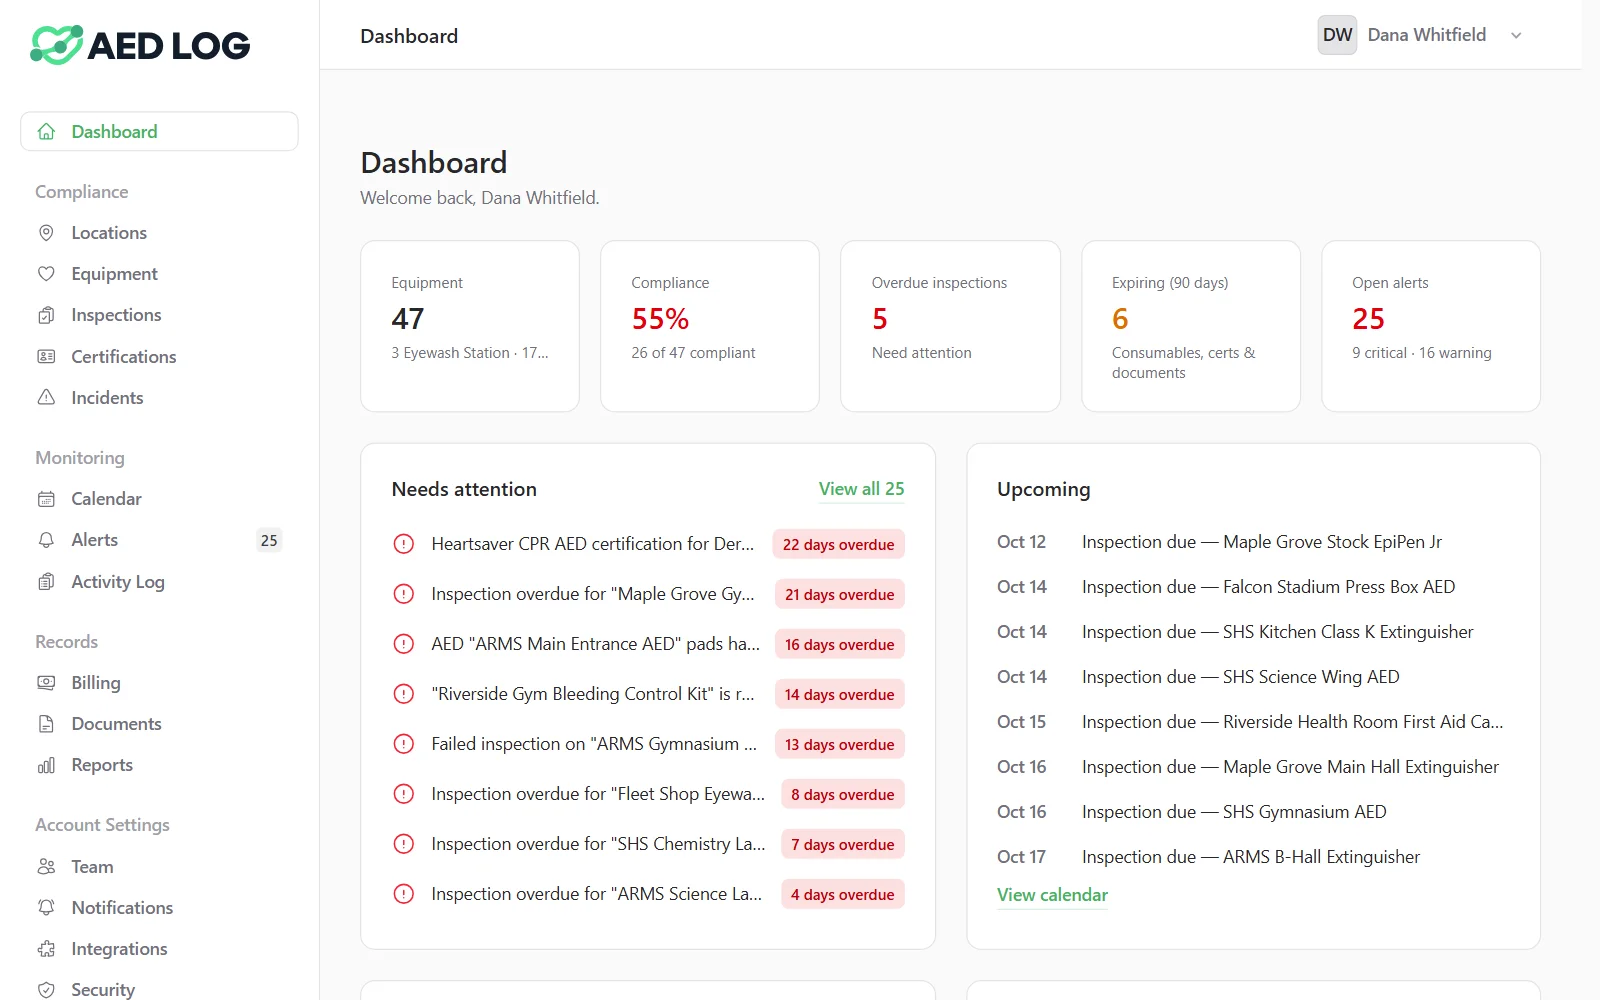The image size is (1600, 1000).
Task: Open the "Riverside Gym Bleeding Control Kit" alert
Action: (648, 694)
